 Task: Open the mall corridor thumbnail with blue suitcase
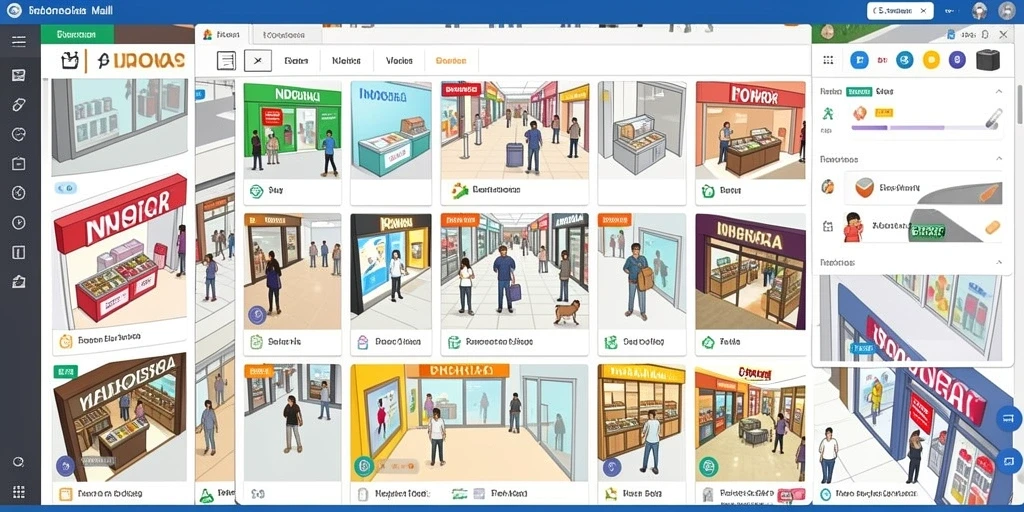pos(514,129)
